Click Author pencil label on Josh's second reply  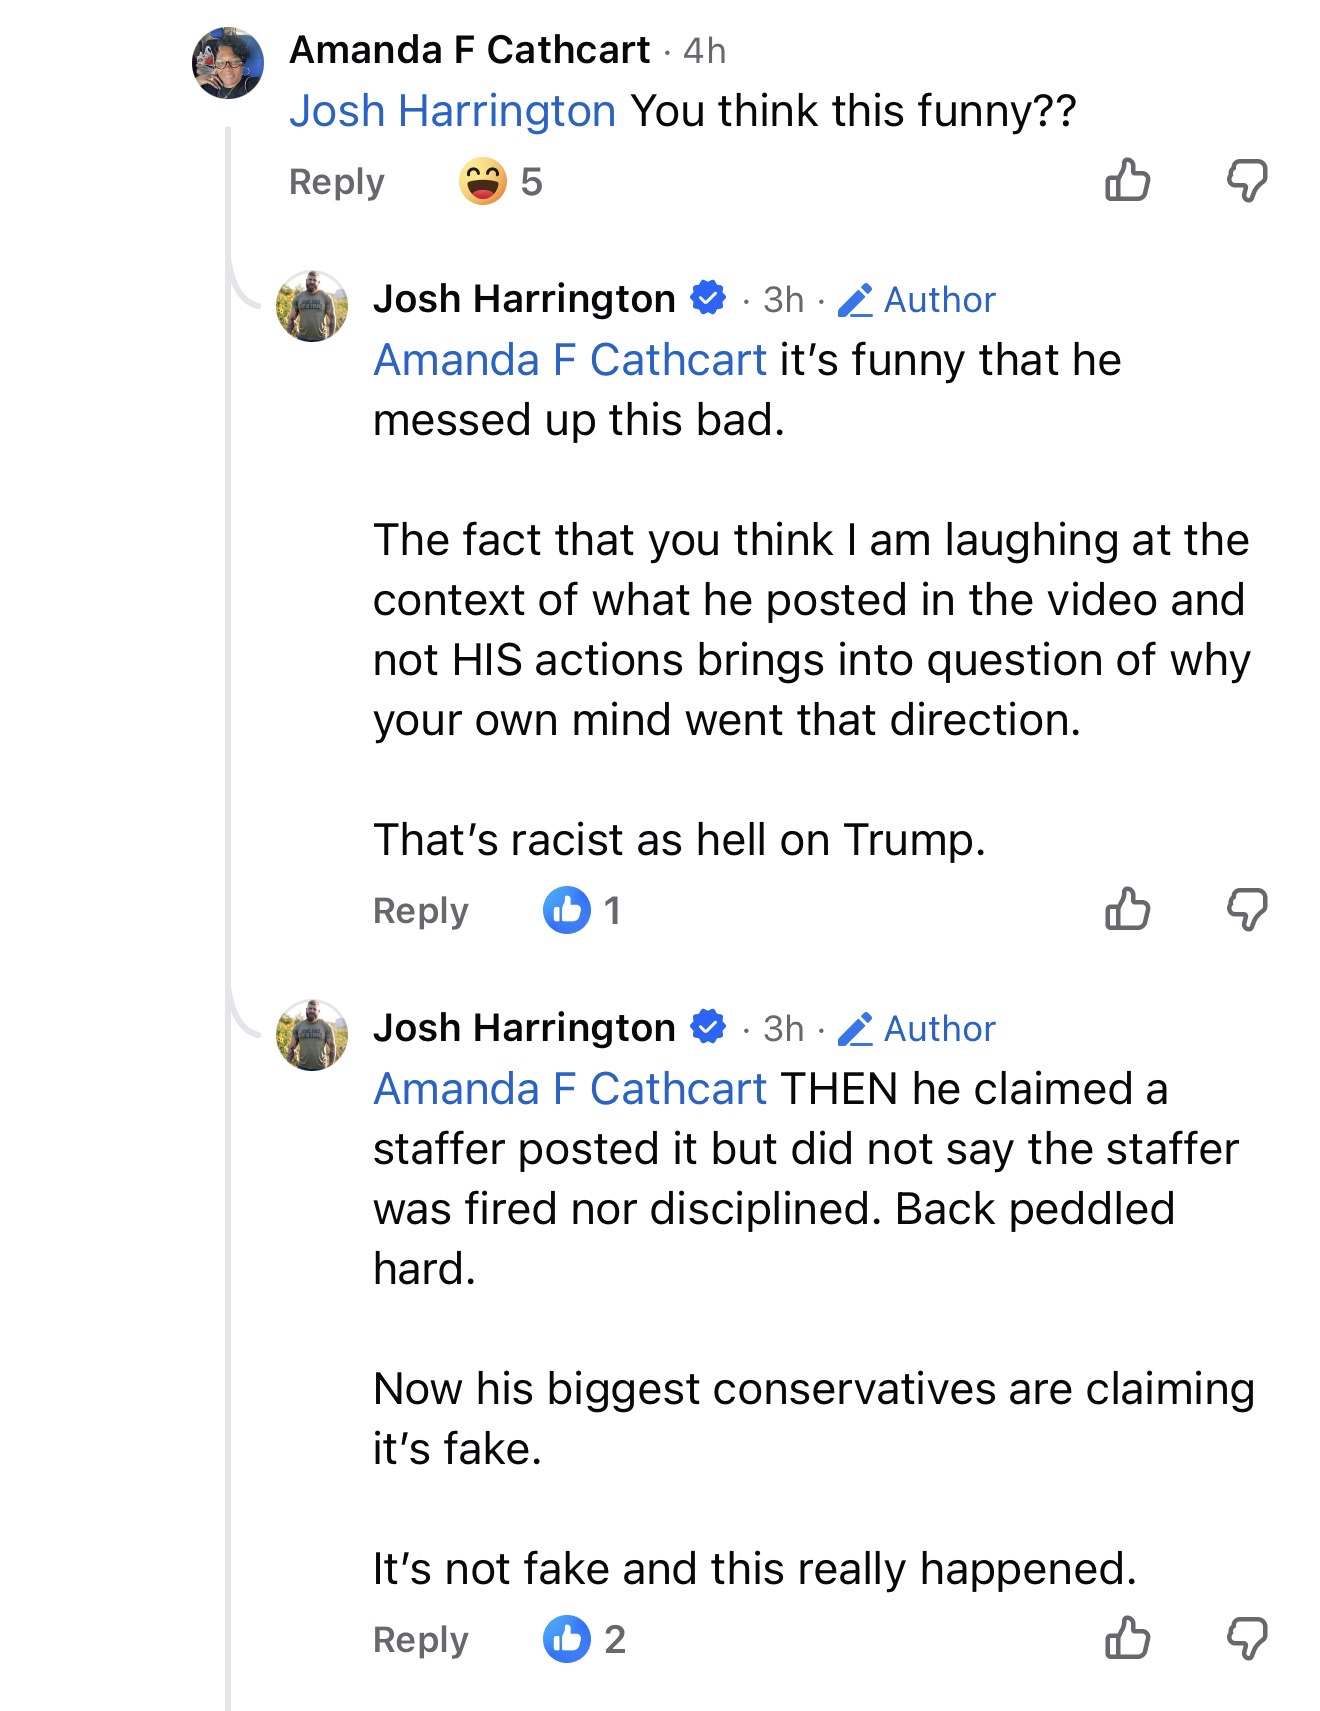917,1028
